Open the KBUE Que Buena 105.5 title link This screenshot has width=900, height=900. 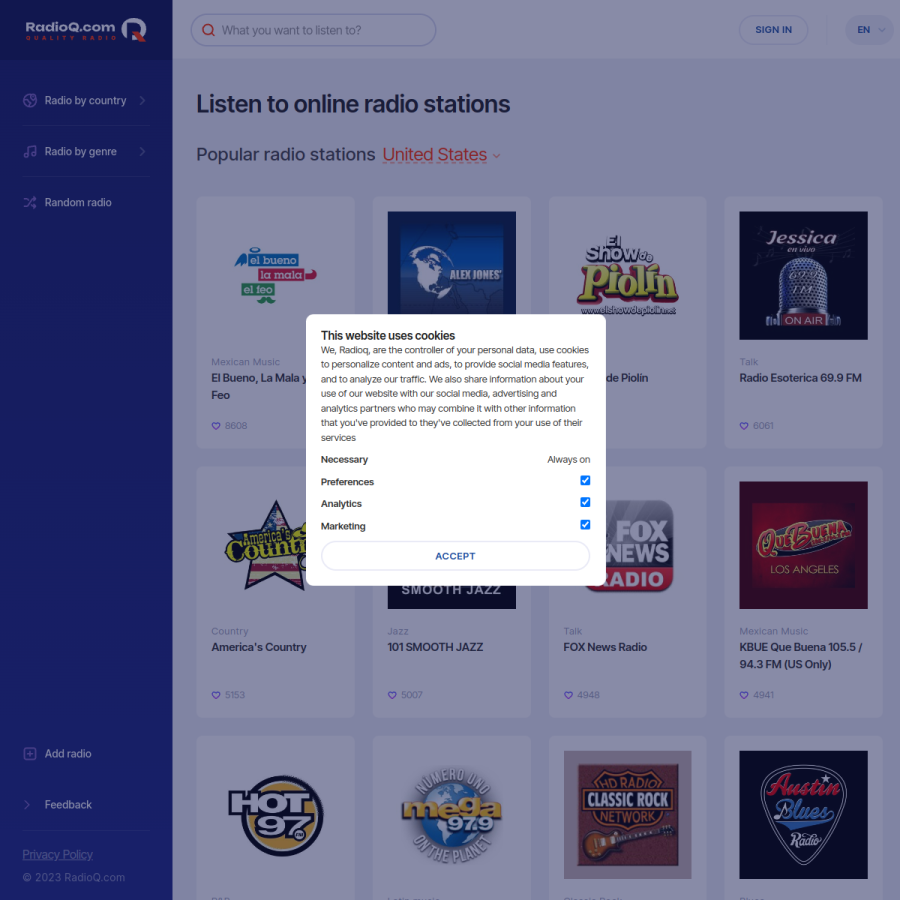tap(801, 655)
